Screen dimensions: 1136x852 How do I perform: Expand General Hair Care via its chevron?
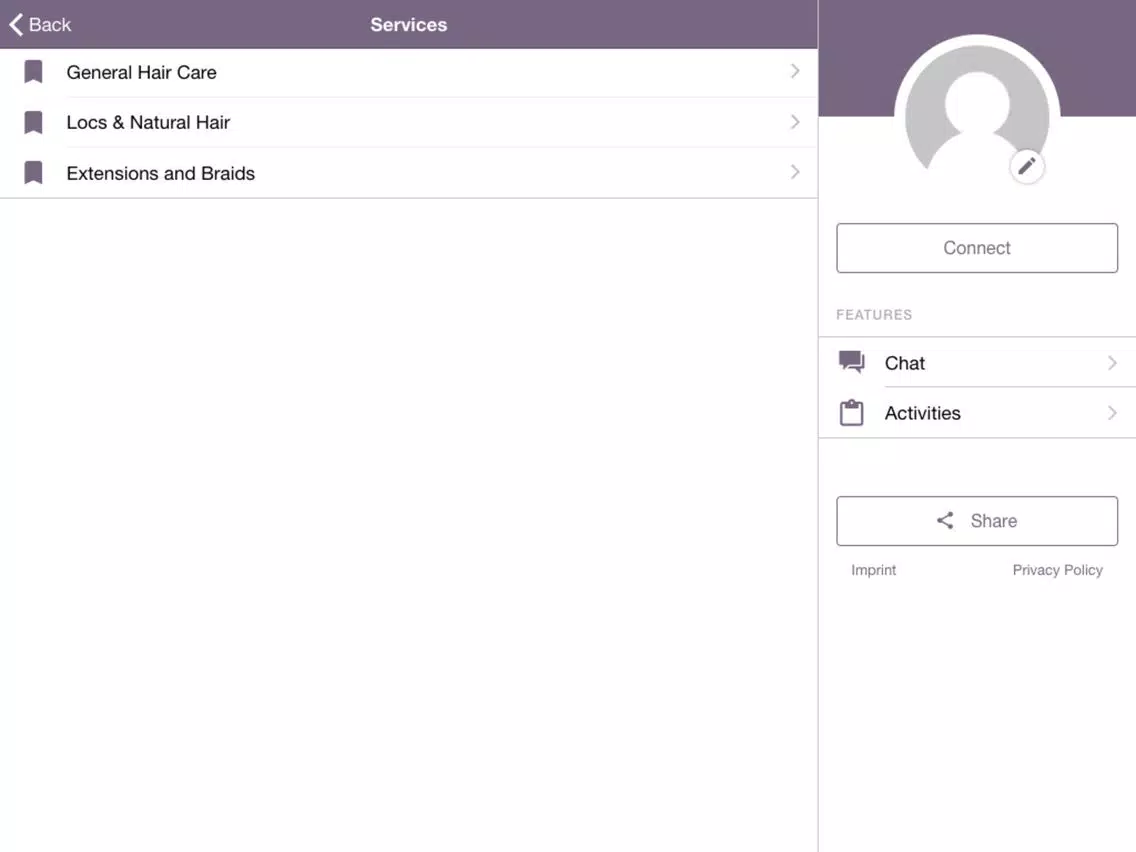[795, 71]
